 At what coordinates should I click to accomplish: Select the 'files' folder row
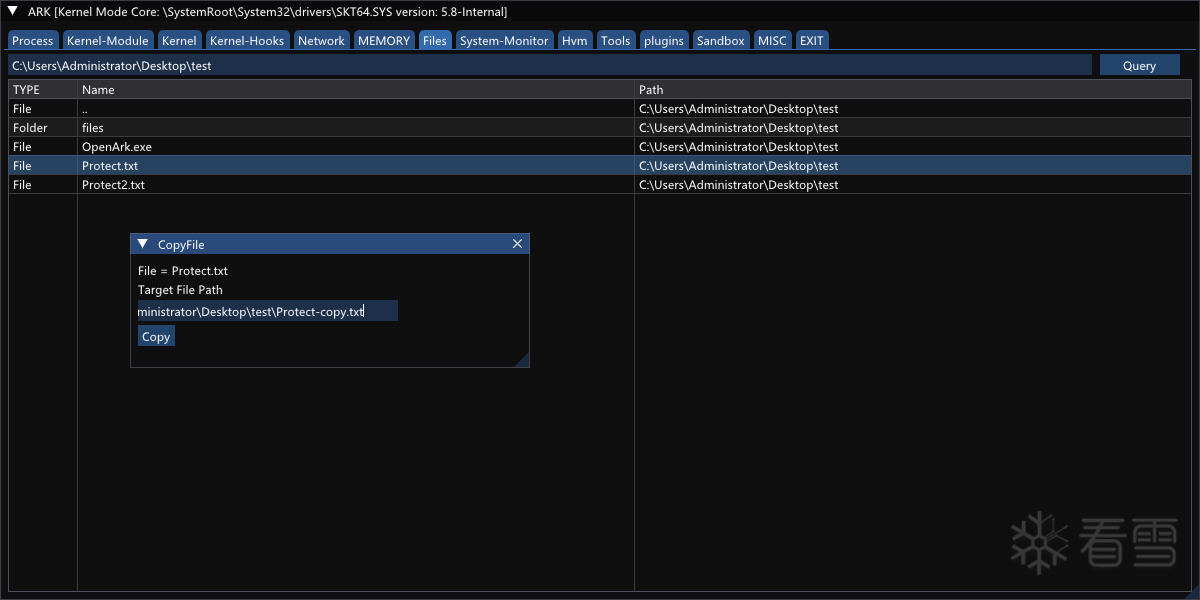coord(600,127)
